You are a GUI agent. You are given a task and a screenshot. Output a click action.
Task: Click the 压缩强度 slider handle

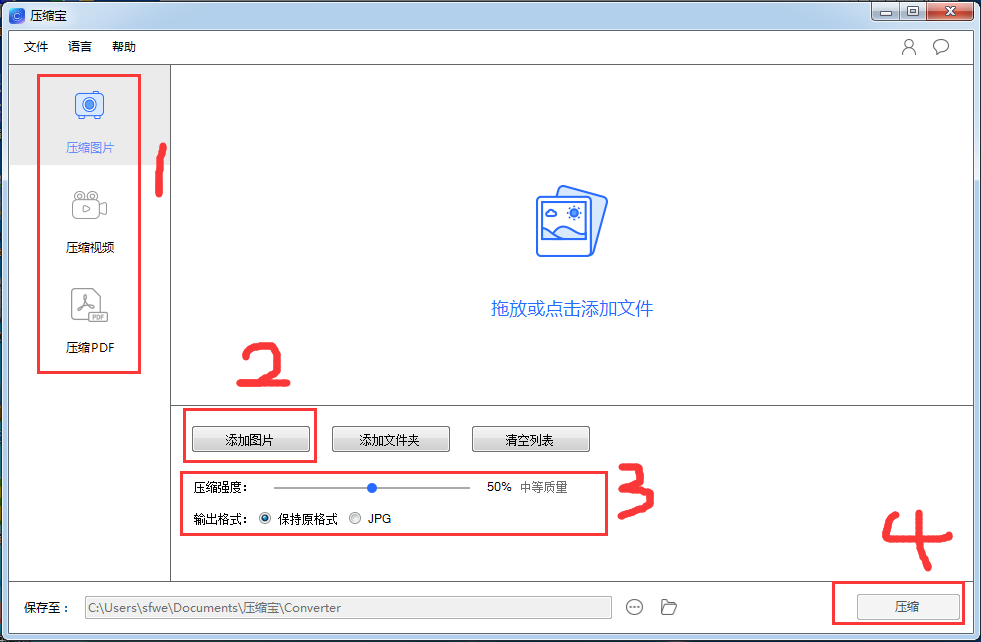[372, 487]
